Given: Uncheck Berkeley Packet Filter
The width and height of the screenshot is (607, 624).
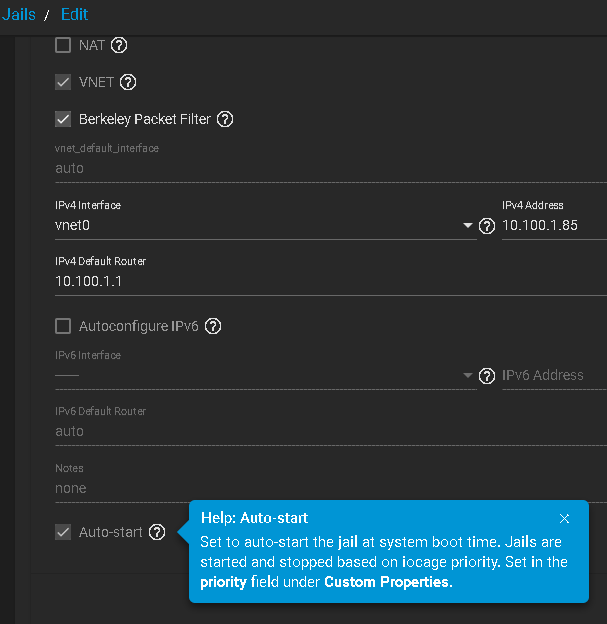Looking at the screenshot, I should 63,119.
